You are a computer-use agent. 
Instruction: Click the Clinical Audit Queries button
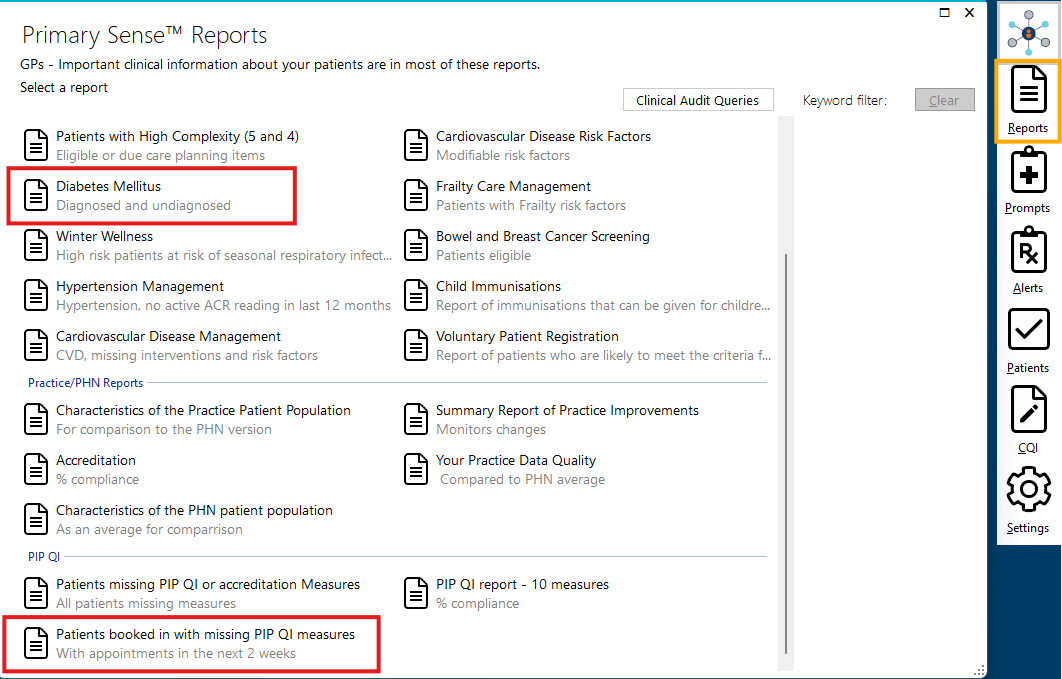point(698,100)
